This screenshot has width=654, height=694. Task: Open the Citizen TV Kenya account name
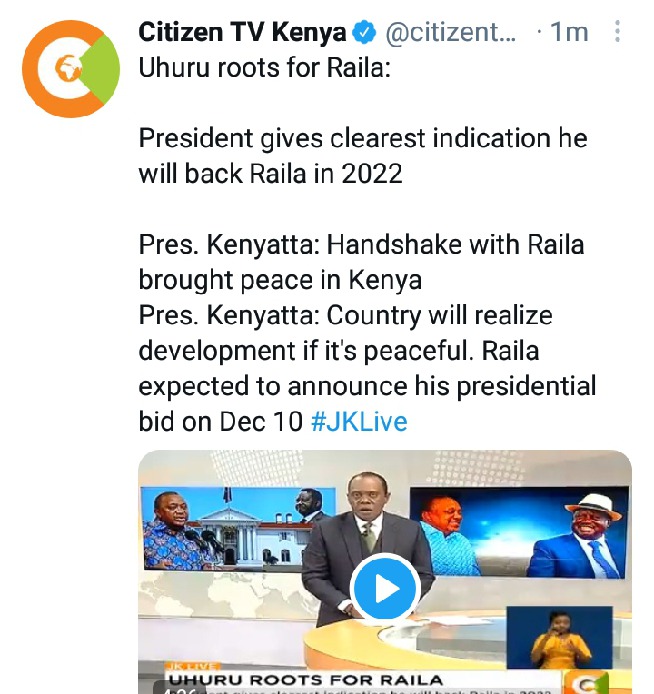(242, 32)
